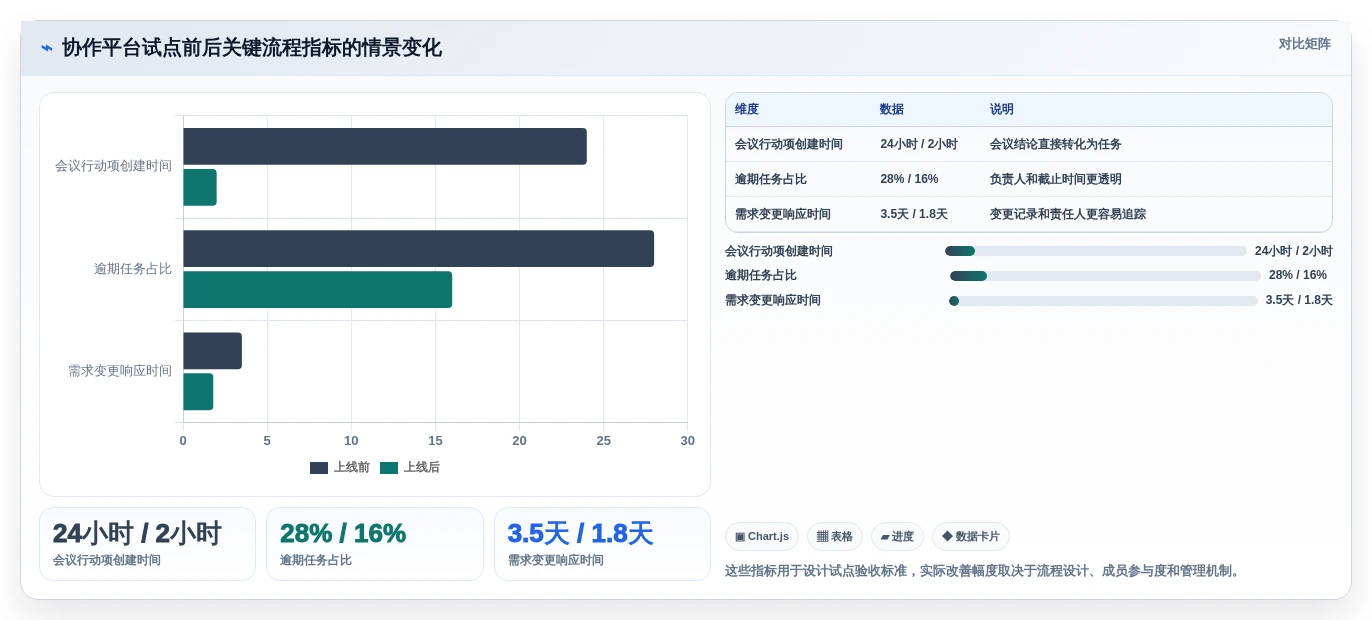Click the 逾期任务占比 progress bar
1372x620 pixels.
coord(1105,276)
